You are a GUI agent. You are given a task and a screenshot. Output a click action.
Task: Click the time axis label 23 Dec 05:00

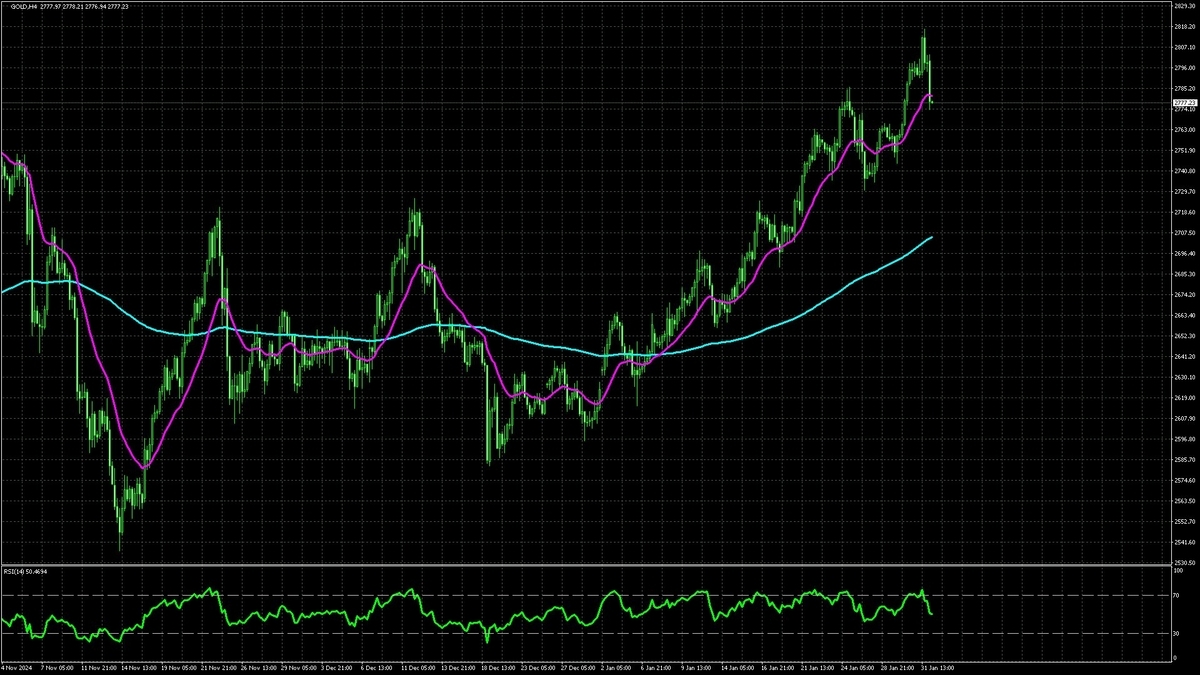[x=538, y=667]
